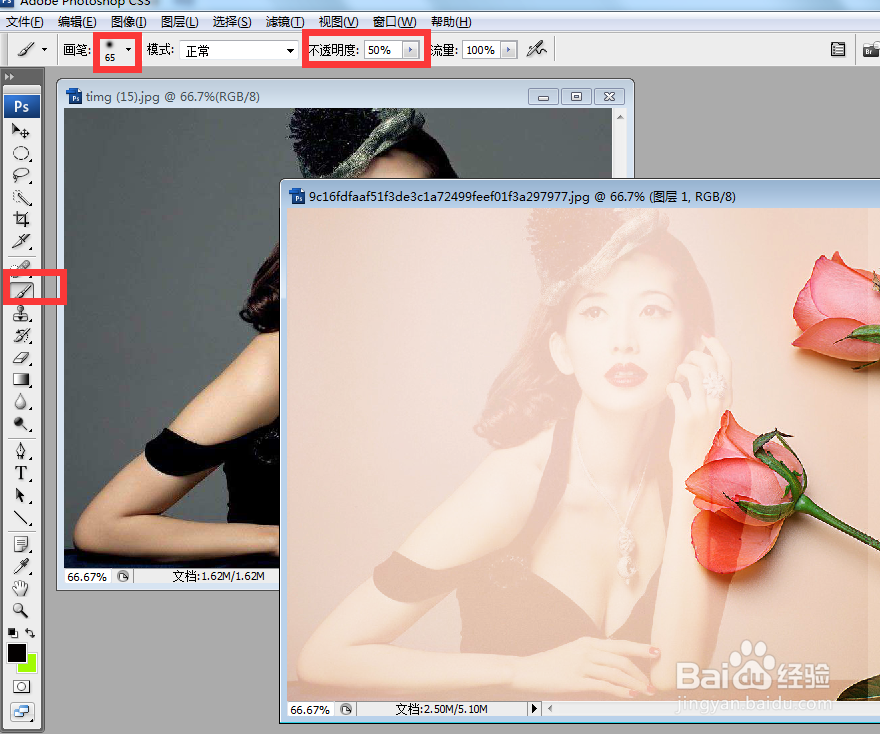
Task: Open the Bridge button in options bar
Action: pyautogui.click(x=869, y=49)
